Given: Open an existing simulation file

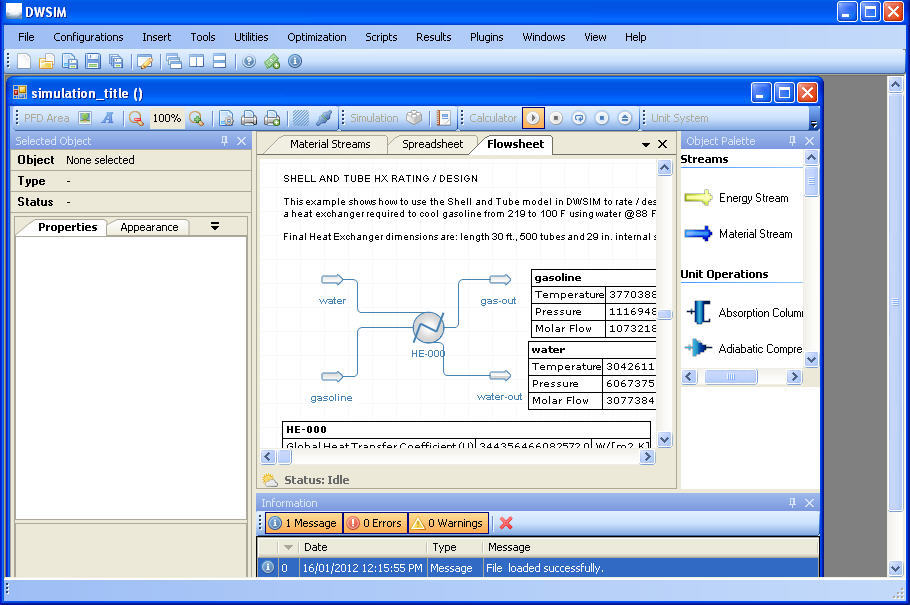Looking at the screenshot, I should coord(46,61).
